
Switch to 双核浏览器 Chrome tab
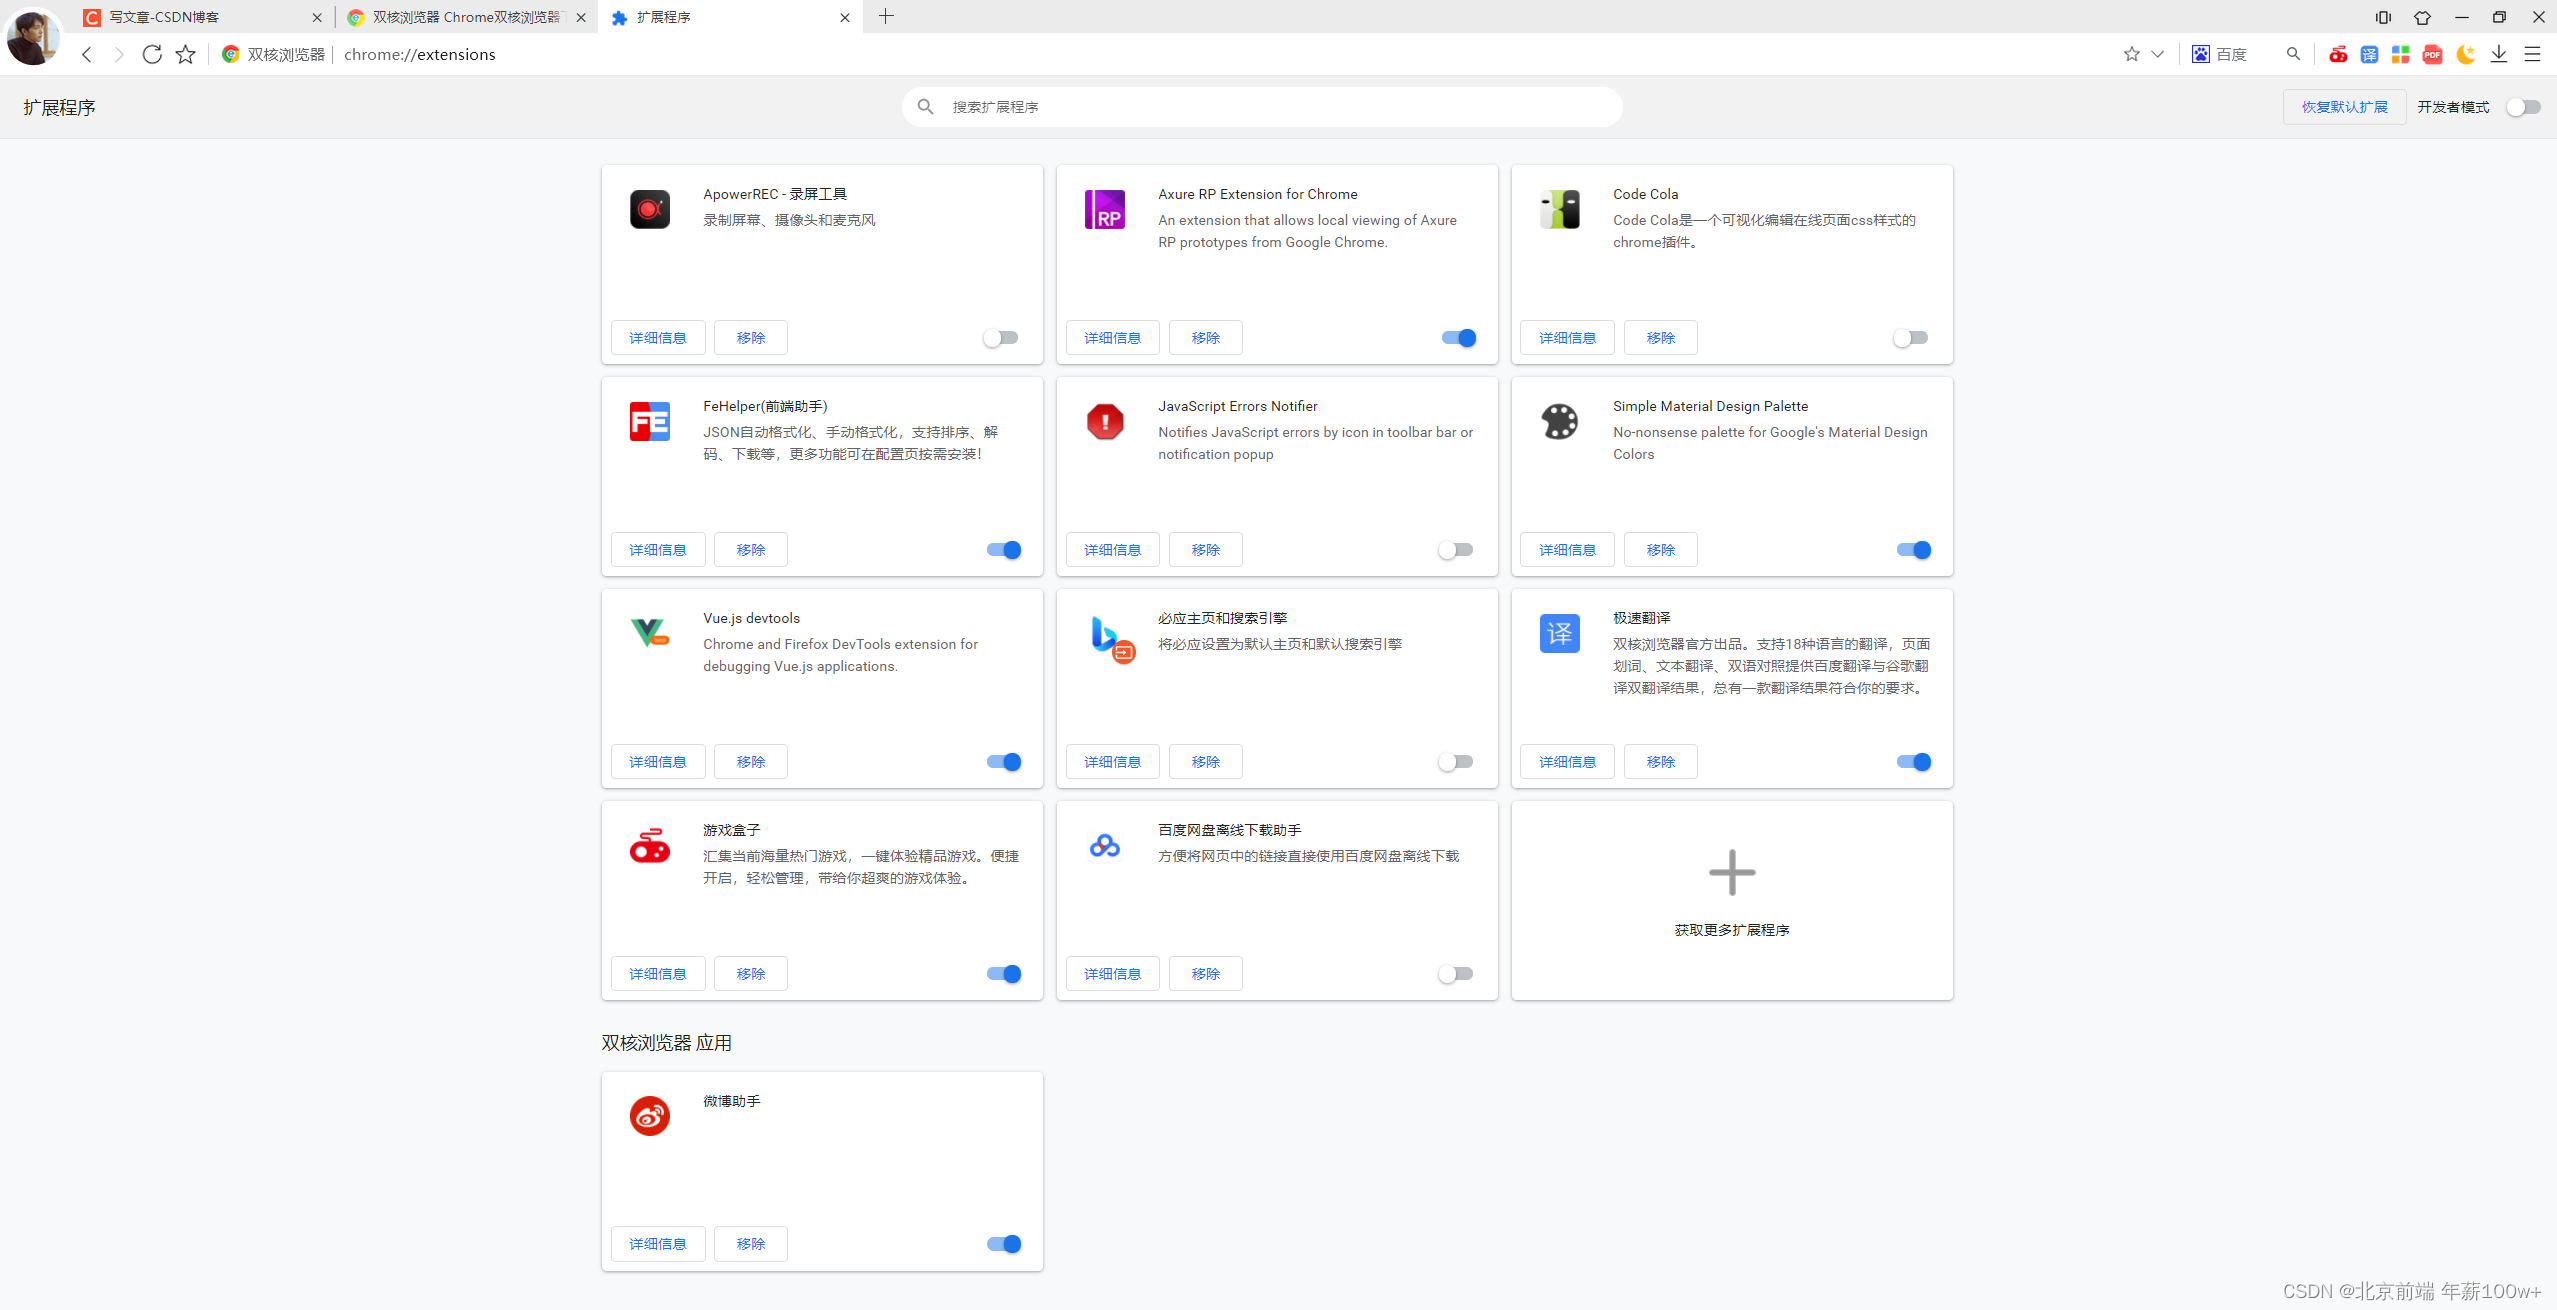coord(463,17)
